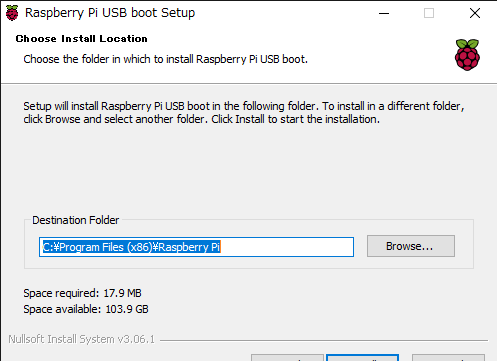Close the Raspberry Pi USB boot Setup
Image resolution: width=497 pixels, height=361 pixels.
click(475, 13)
